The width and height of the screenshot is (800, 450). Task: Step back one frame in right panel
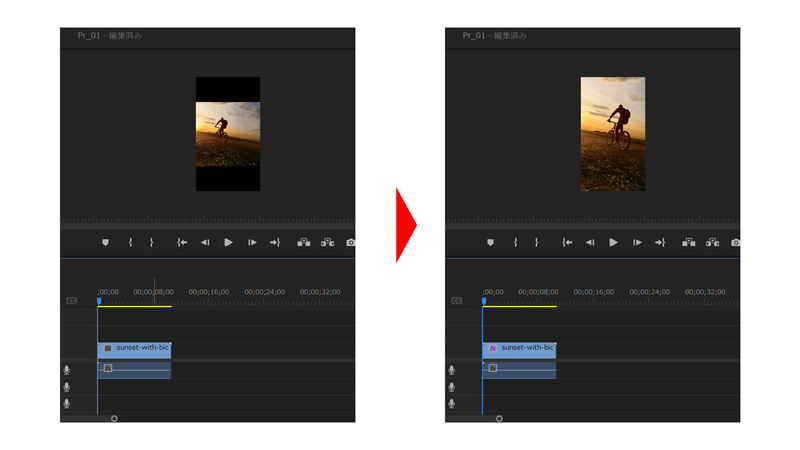coord(590,242)
